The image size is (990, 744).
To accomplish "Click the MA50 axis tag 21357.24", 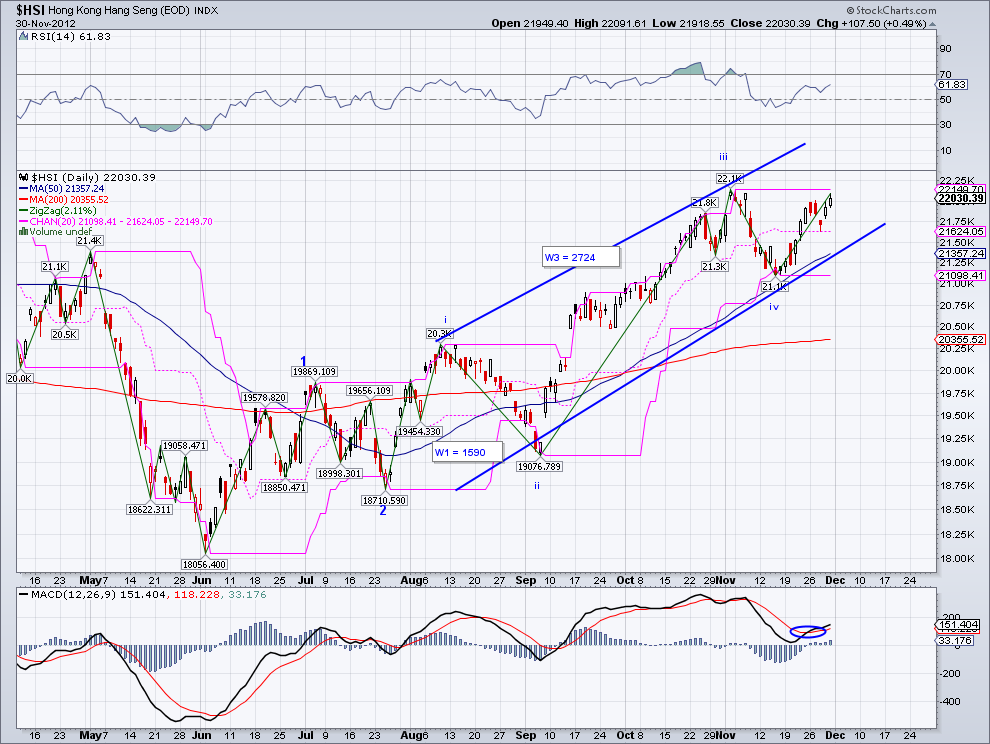I will [x=961, y=253].
